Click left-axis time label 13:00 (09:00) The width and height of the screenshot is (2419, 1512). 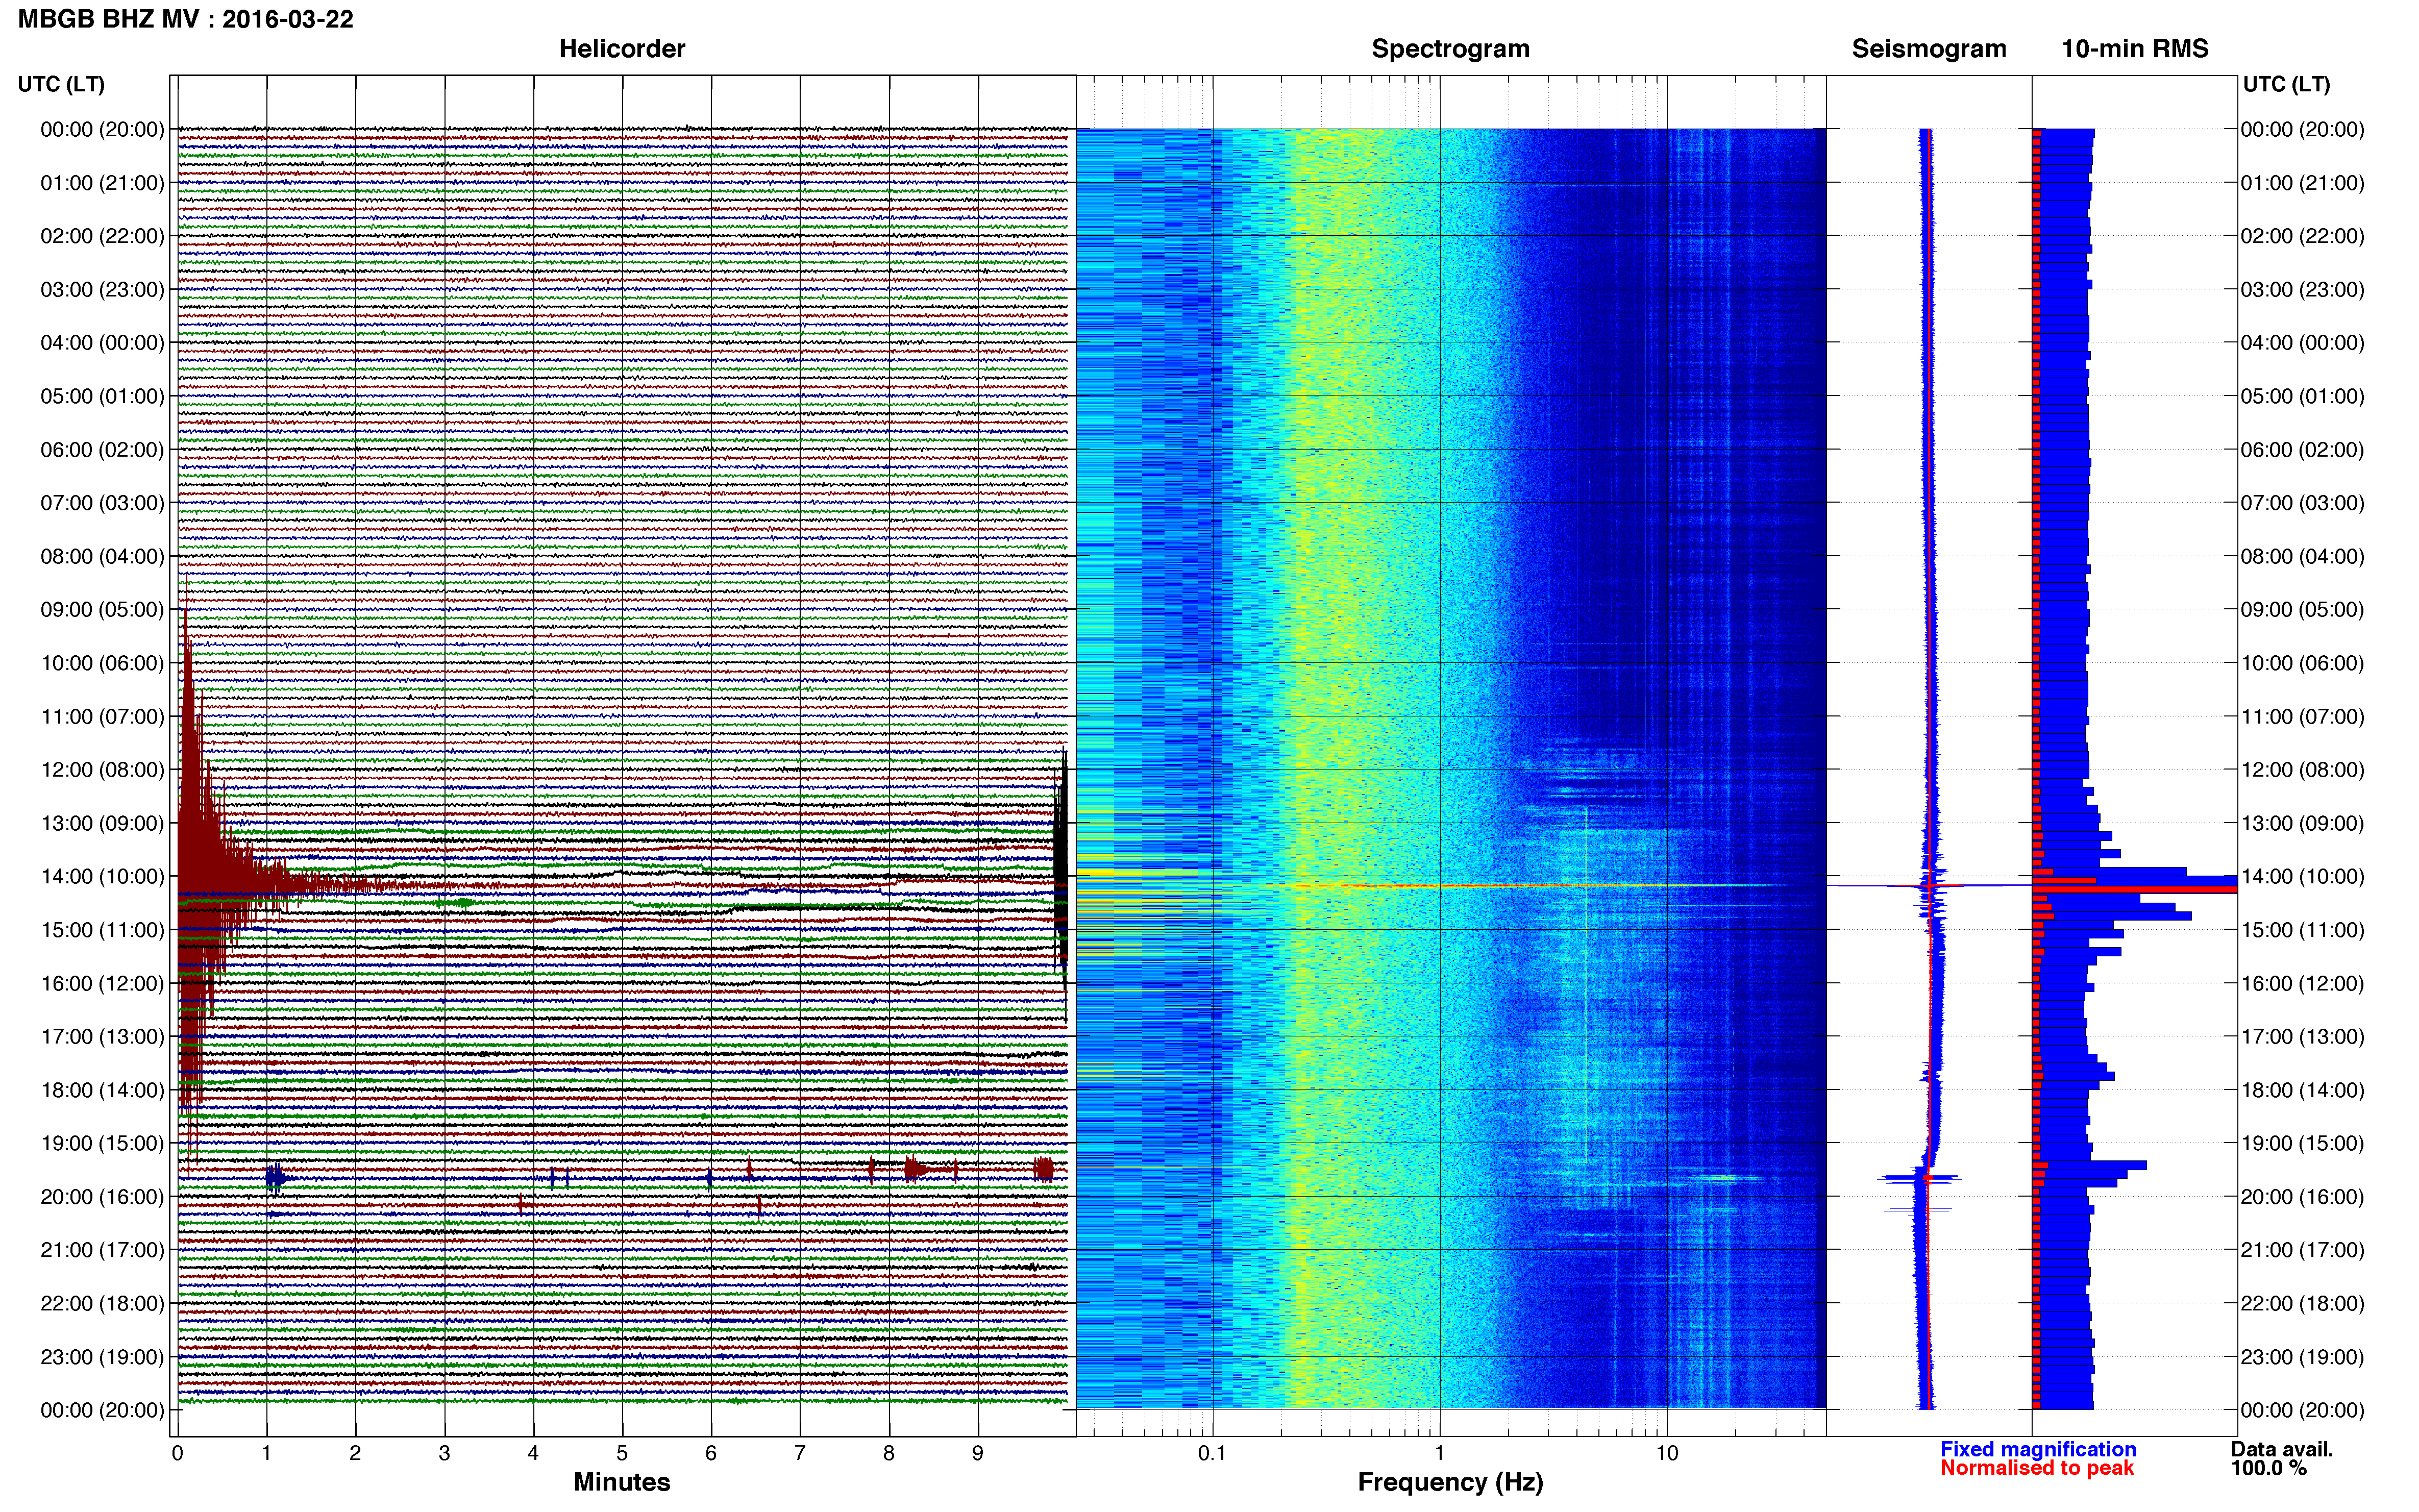tap(102, 823)
